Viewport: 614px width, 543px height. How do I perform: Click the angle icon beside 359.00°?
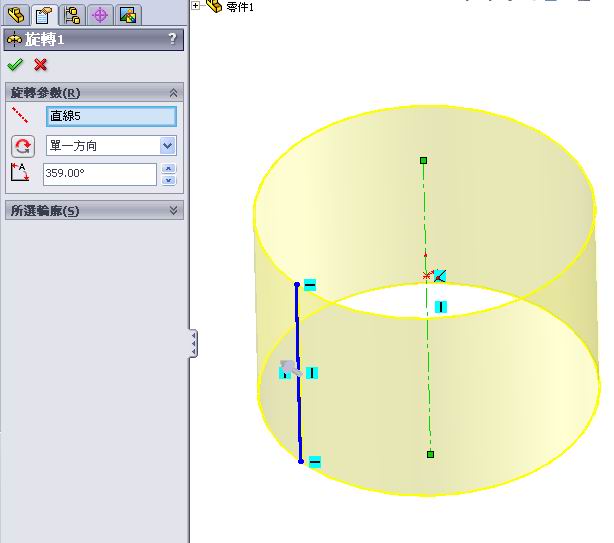[20, 172]
